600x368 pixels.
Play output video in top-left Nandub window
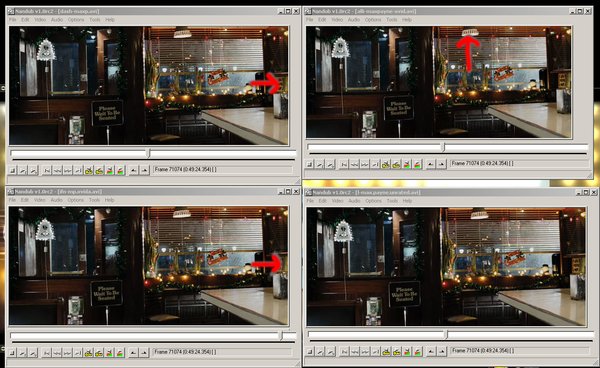pyautogui.click(x=33, y=170)
